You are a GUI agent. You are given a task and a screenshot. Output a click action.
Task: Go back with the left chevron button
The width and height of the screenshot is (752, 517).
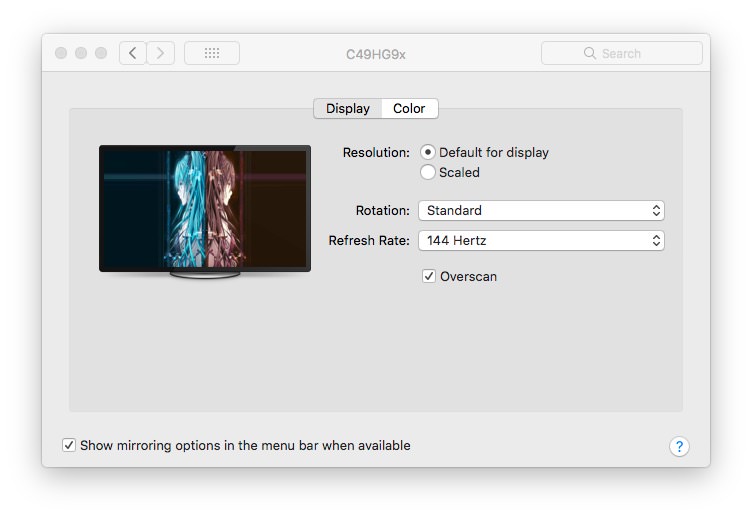click(x=133, y=53)
